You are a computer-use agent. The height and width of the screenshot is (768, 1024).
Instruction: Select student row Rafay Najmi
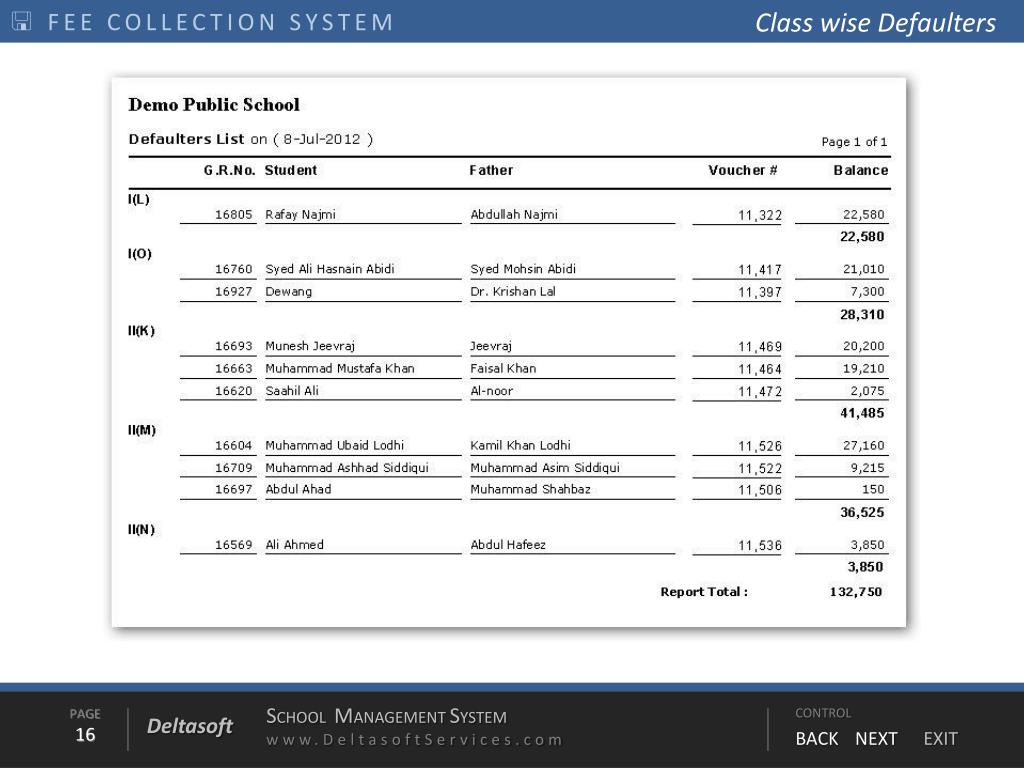click(300, 215)
